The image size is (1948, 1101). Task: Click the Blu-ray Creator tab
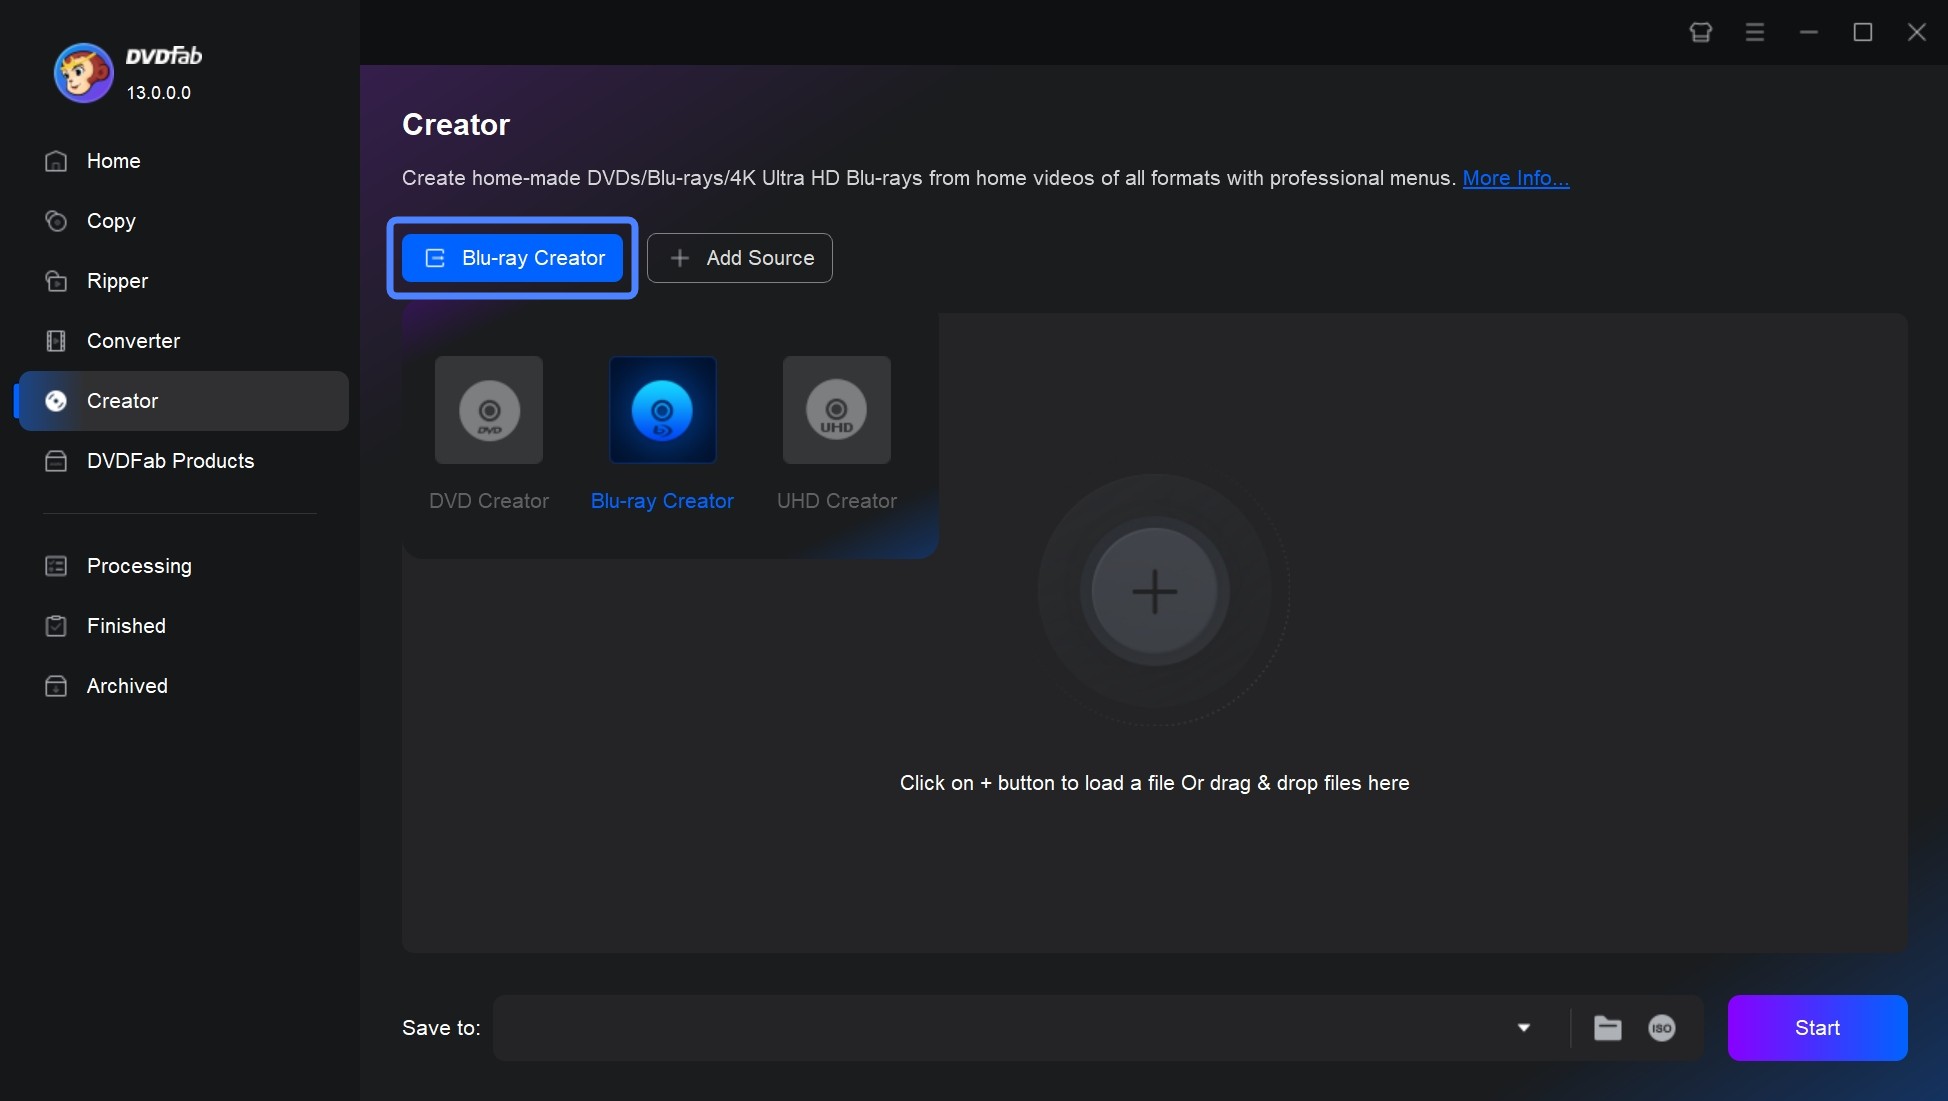[x=515, y=257]
